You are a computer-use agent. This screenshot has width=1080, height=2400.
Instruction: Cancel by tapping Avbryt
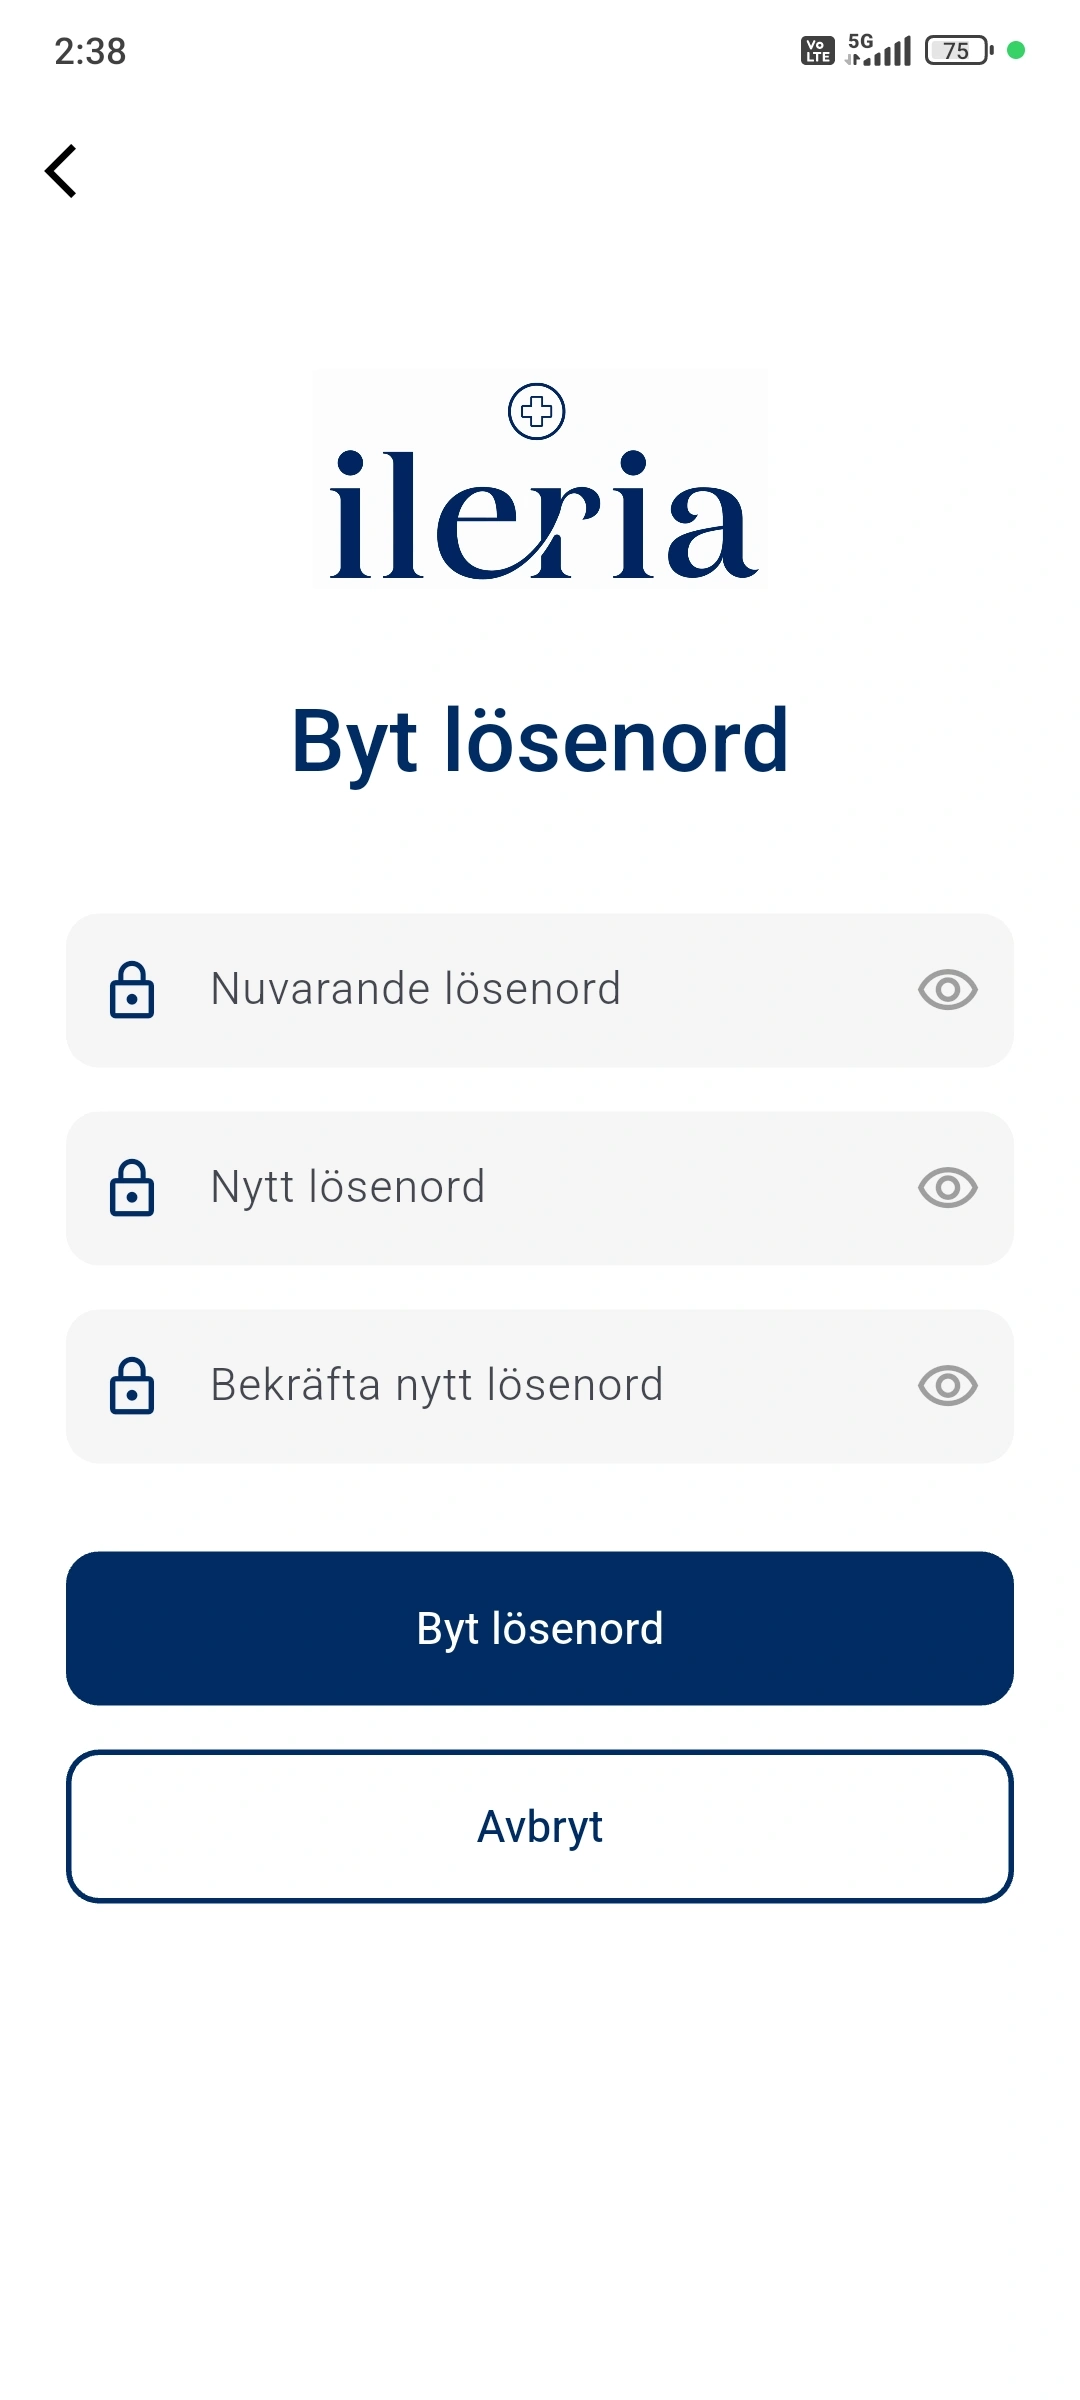[x=540, y=1825]
